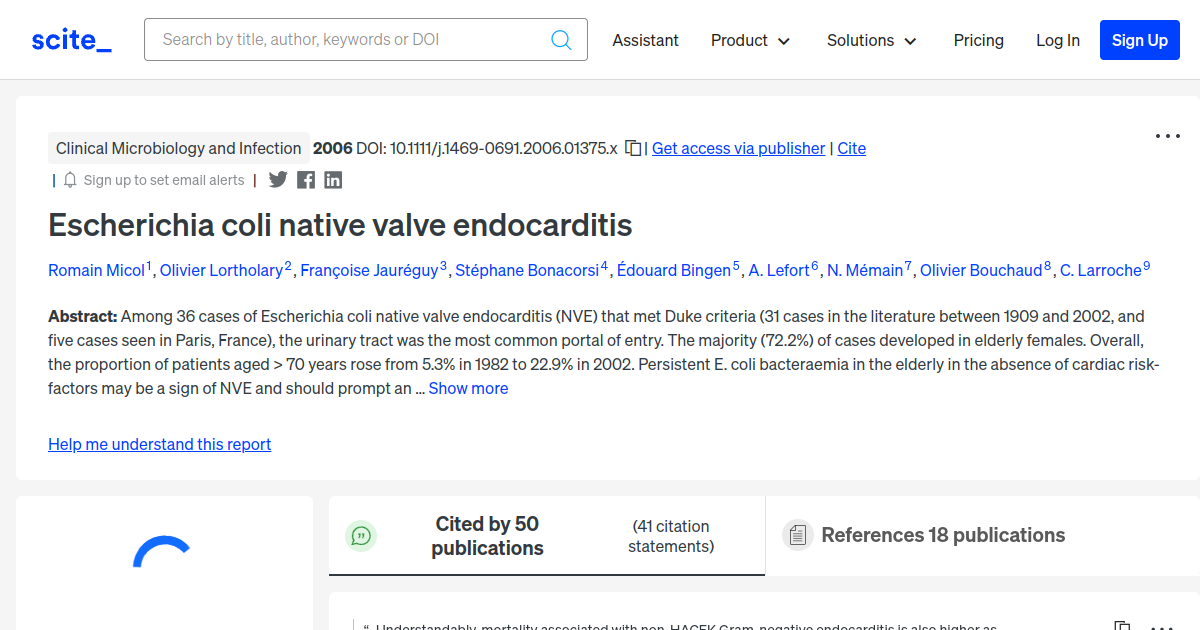Share the report on LinkedIn
Image resolution: width=1200 pixels, height=630 pixels.
click(x=333, y=180)
